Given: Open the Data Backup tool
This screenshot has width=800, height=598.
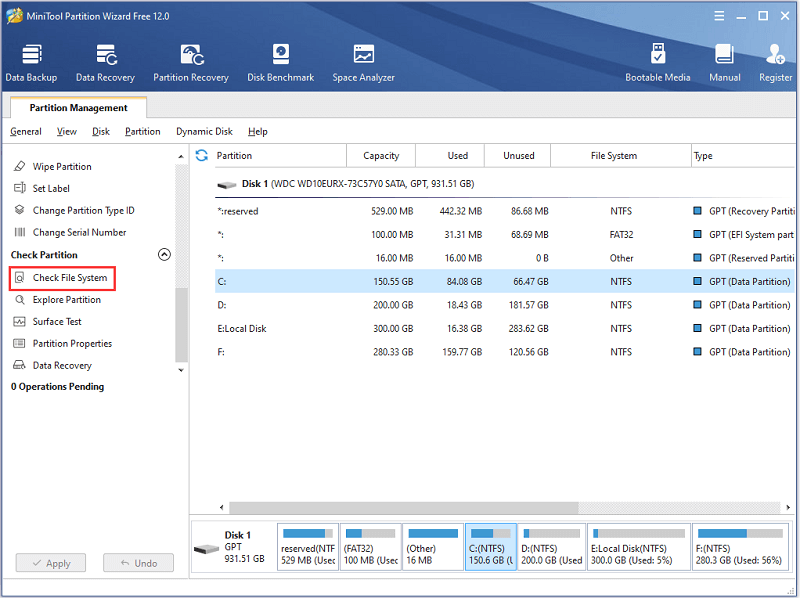Looking at the screenshot, I should pos(31,60).
